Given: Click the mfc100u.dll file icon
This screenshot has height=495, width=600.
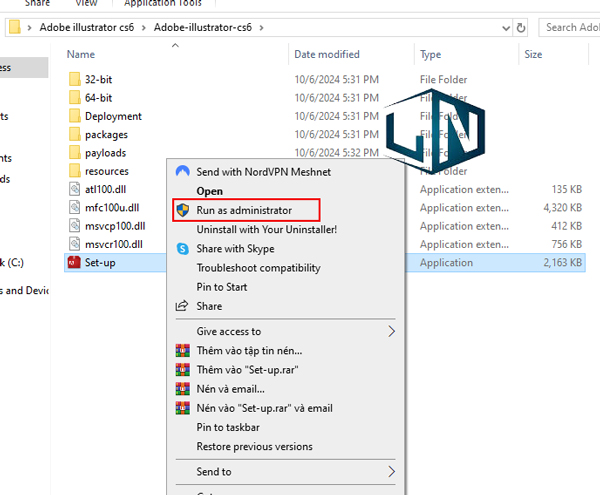Looking at the screenshot, I should tap(75, 207).
